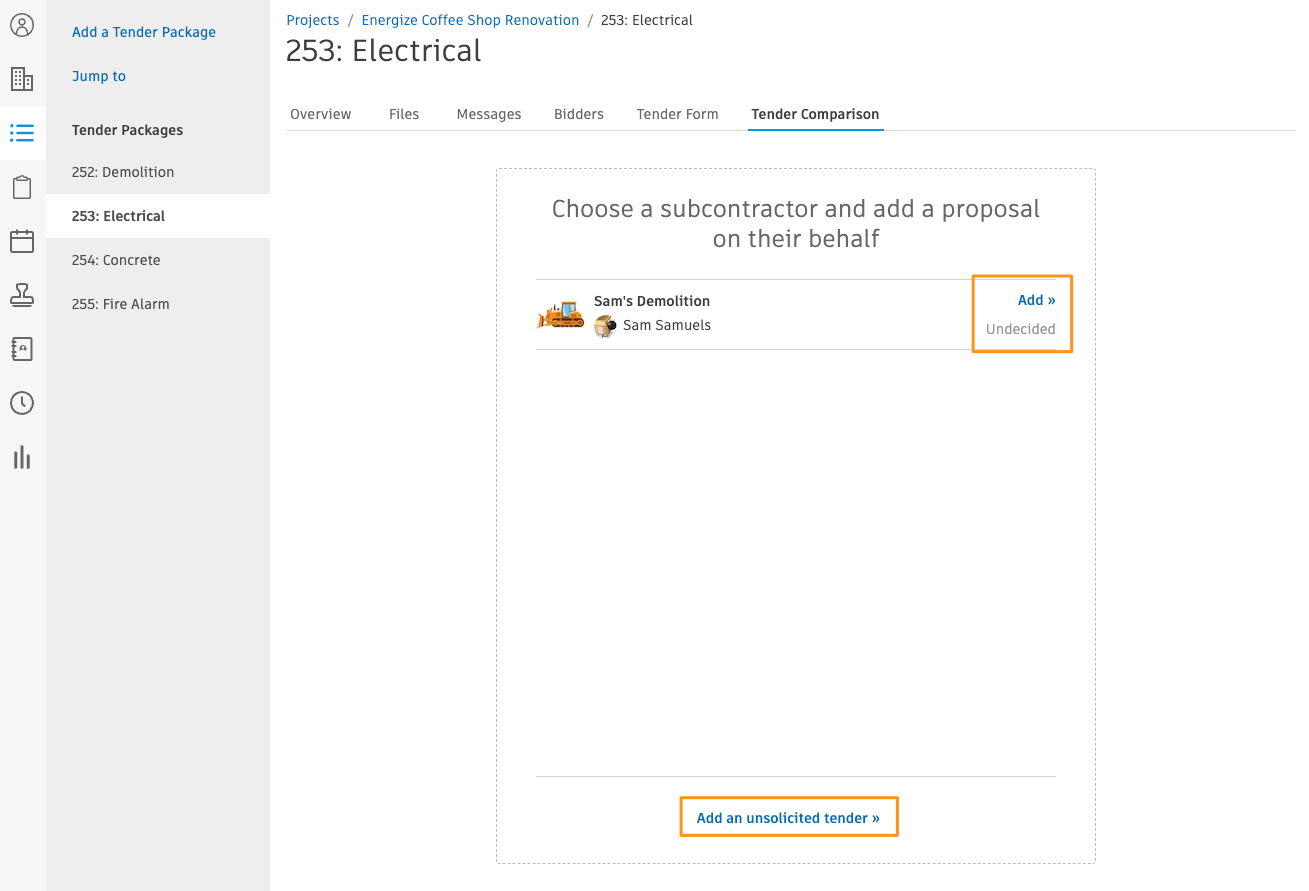Open the clipboard icon in sidebar
The height and width of the screenshot is (891, 1309).
[22, 187]
